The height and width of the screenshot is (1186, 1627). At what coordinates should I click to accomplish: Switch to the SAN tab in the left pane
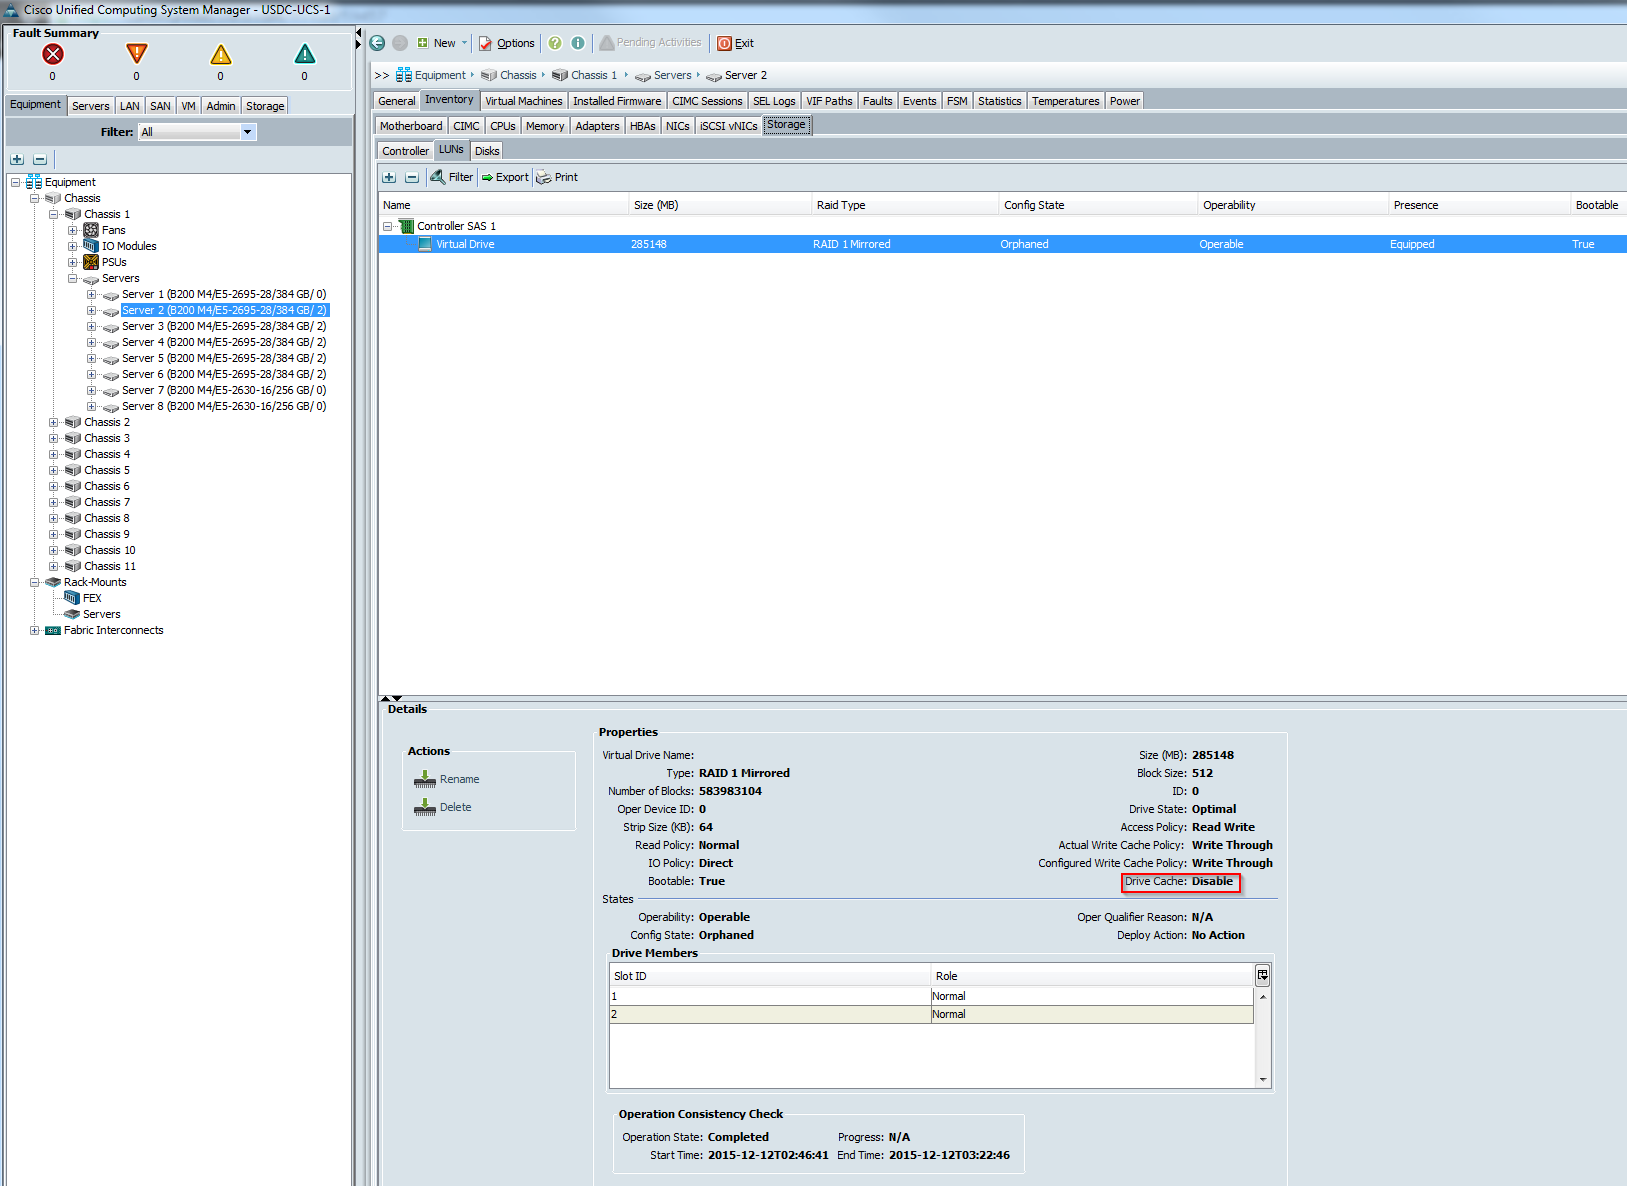[159, 105]
